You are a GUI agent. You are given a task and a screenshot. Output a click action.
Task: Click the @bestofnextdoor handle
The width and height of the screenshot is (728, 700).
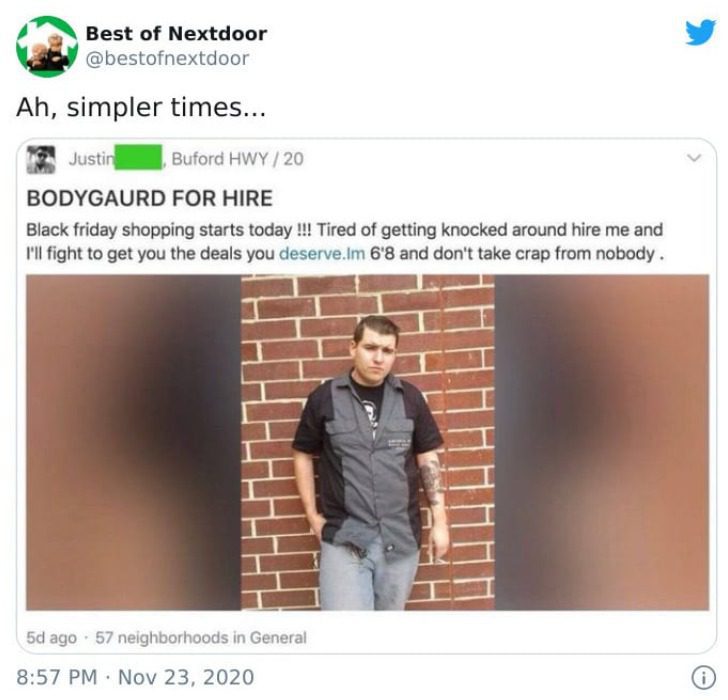pyautogui.click(x=167, y=58)
